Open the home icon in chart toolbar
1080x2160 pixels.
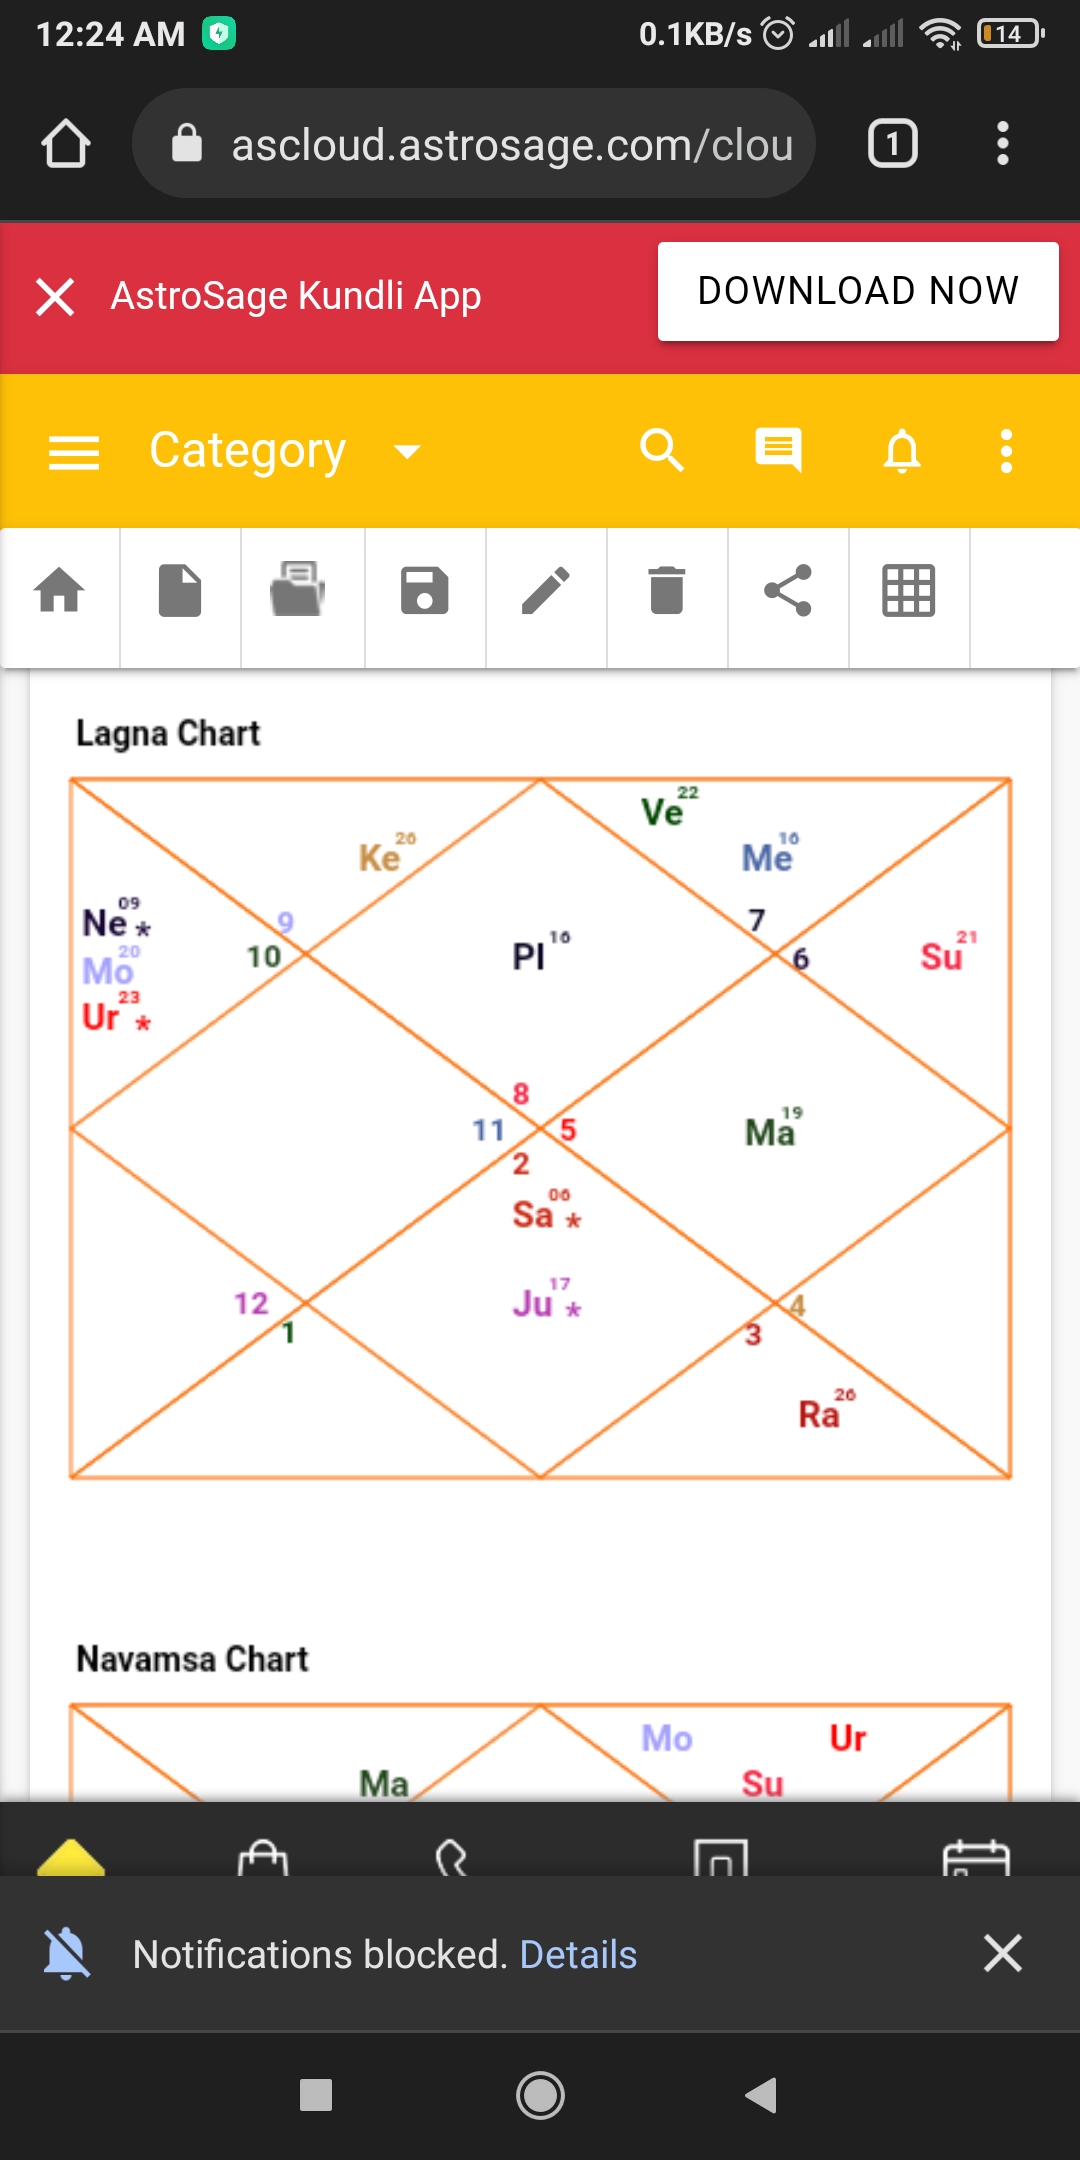click(60, 590)
